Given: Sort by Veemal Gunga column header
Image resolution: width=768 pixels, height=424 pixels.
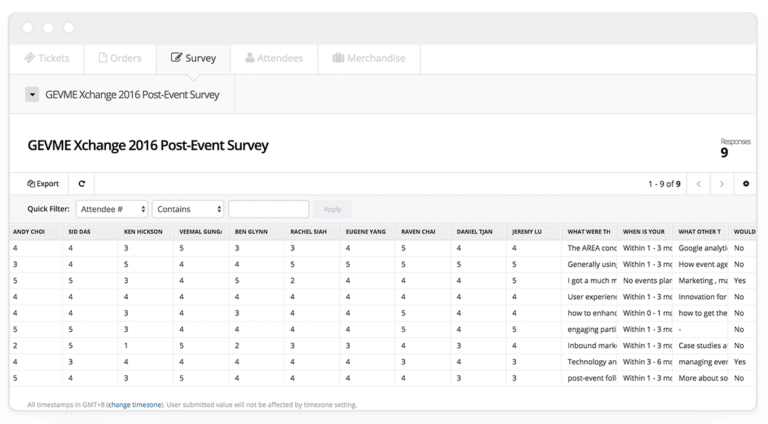Looking at the screenshot, I should click(x=200, y=232).
